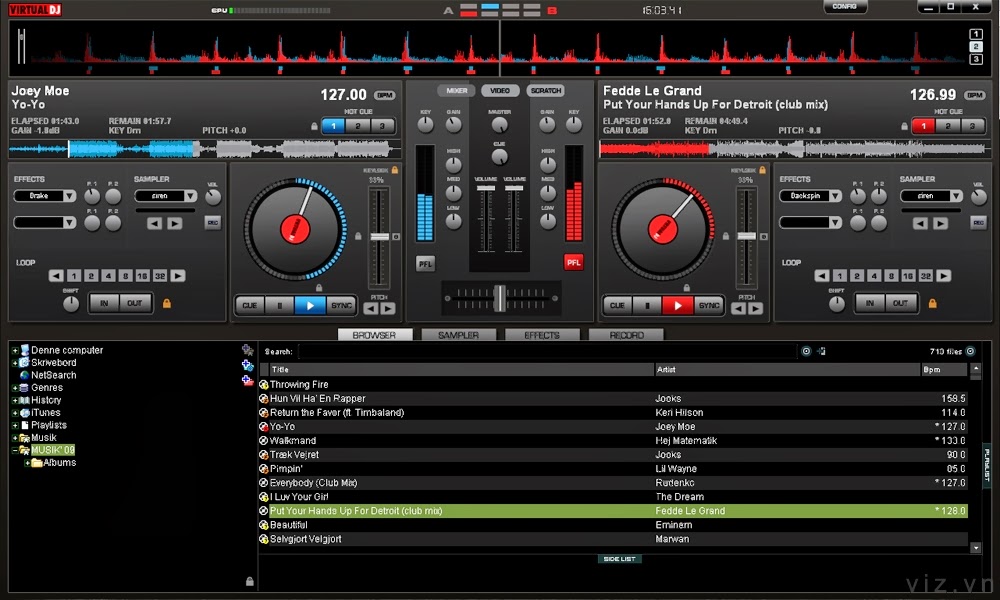The width and height of the screenshot is (1000, 600).
Task: Pause the left deck
Action: tap(280, 305)
